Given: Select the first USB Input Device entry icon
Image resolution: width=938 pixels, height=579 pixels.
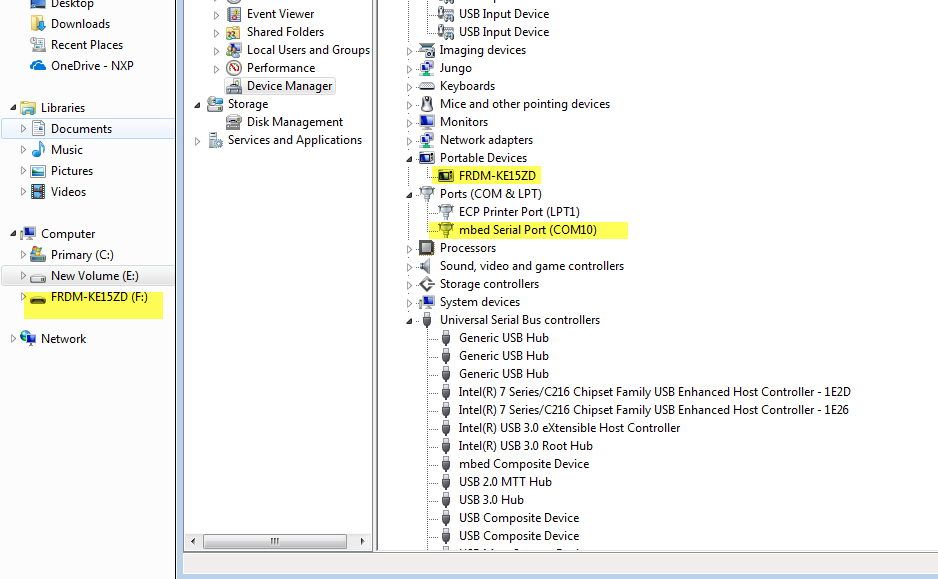Looking at the screenshot, I should (446, 14).
